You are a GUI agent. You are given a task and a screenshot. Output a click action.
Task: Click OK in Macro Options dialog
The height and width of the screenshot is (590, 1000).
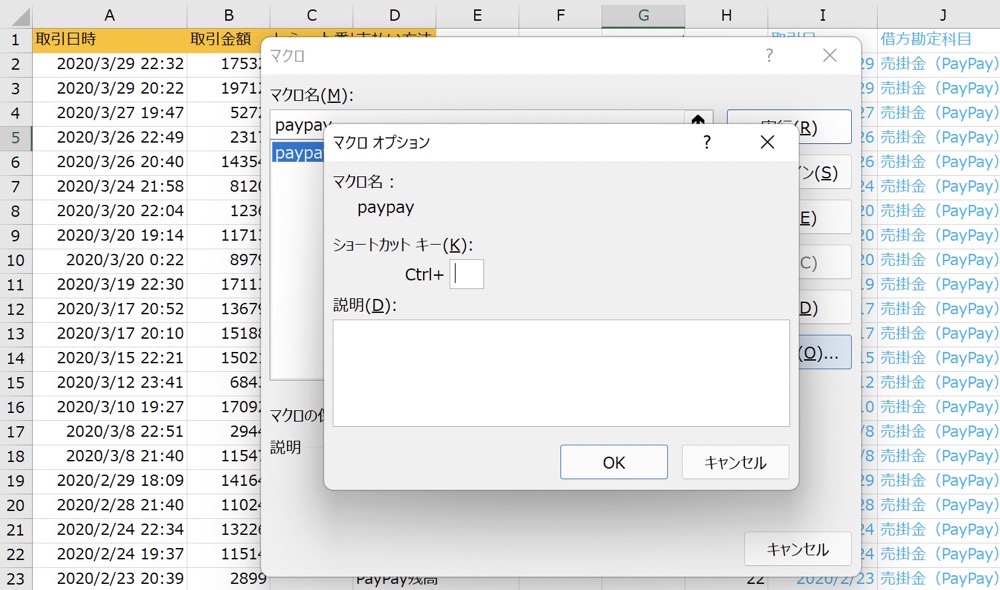pyautogui.click(x=614, y=462)
